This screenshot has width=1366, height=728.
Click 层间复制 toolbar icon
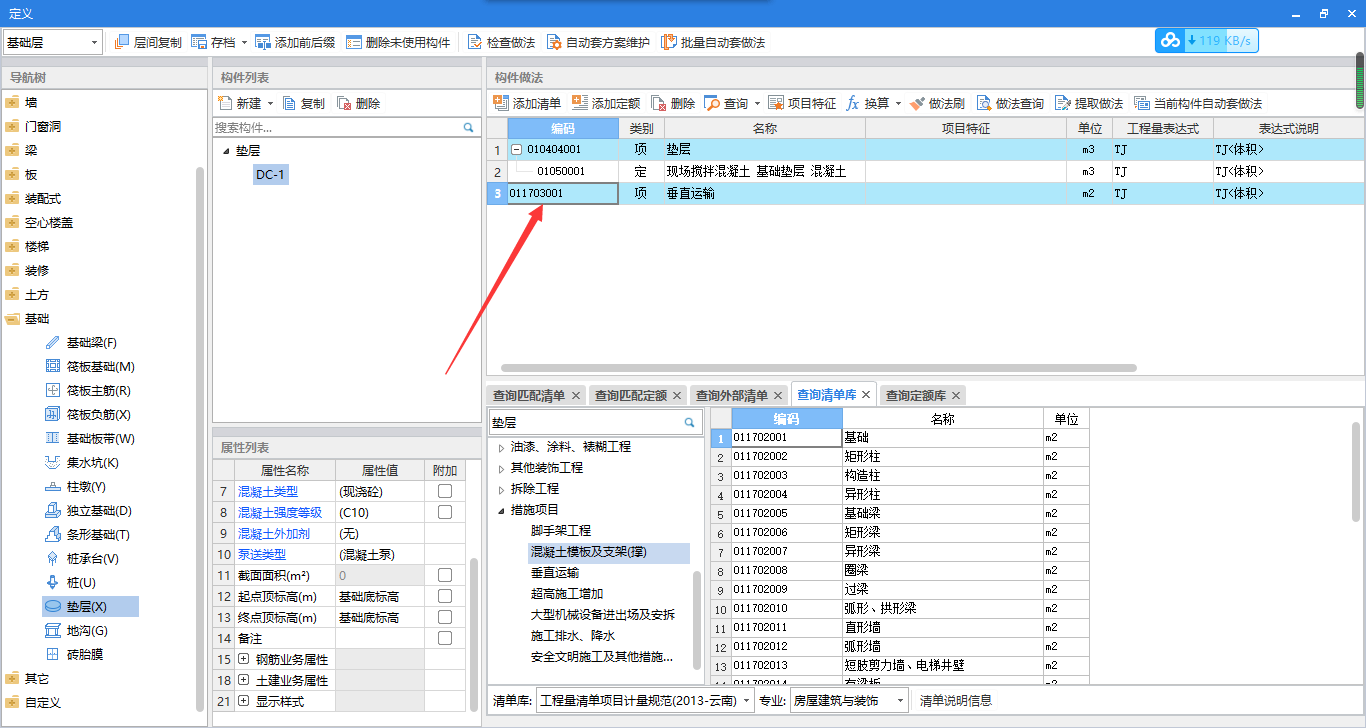pyautogui.click(x=123, y=42)
